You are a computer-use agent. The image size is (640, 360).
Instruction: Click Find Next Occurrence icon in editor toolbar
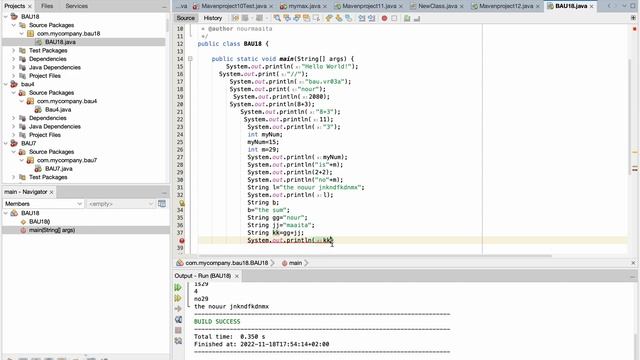coord(297,18)
